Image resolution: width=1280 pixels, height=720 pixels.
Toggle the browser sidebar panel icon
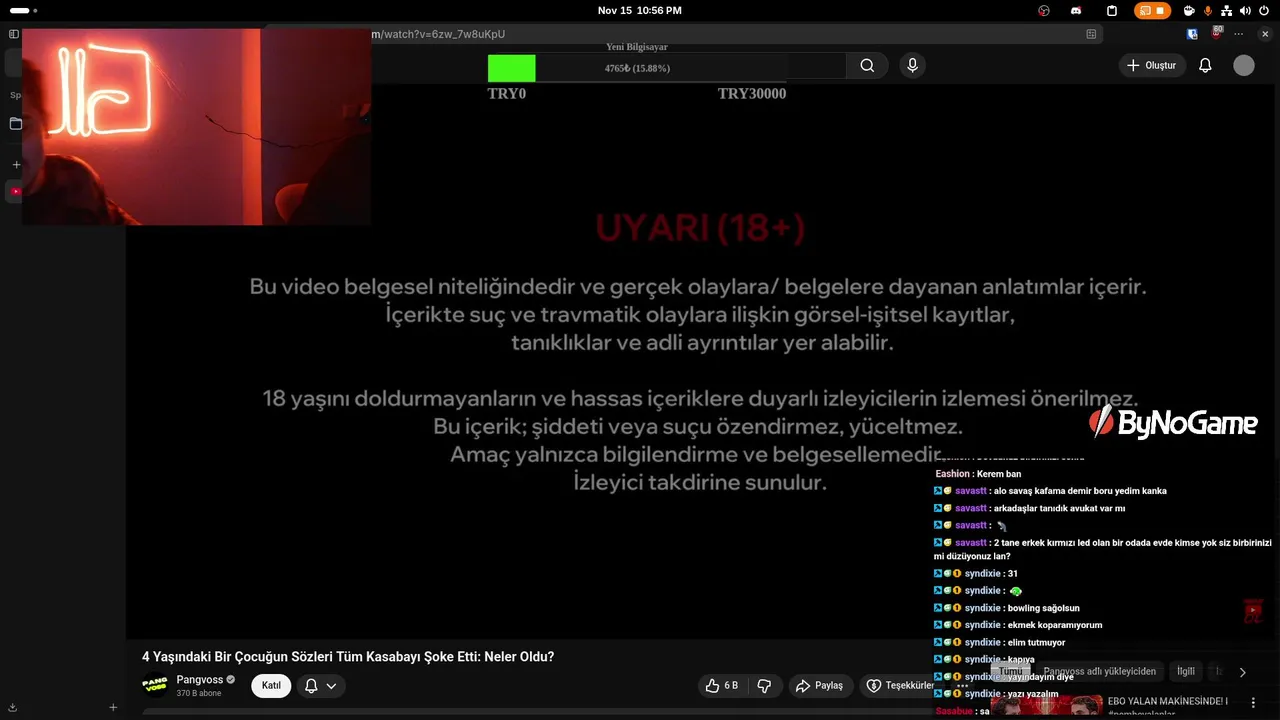[14, 34]
